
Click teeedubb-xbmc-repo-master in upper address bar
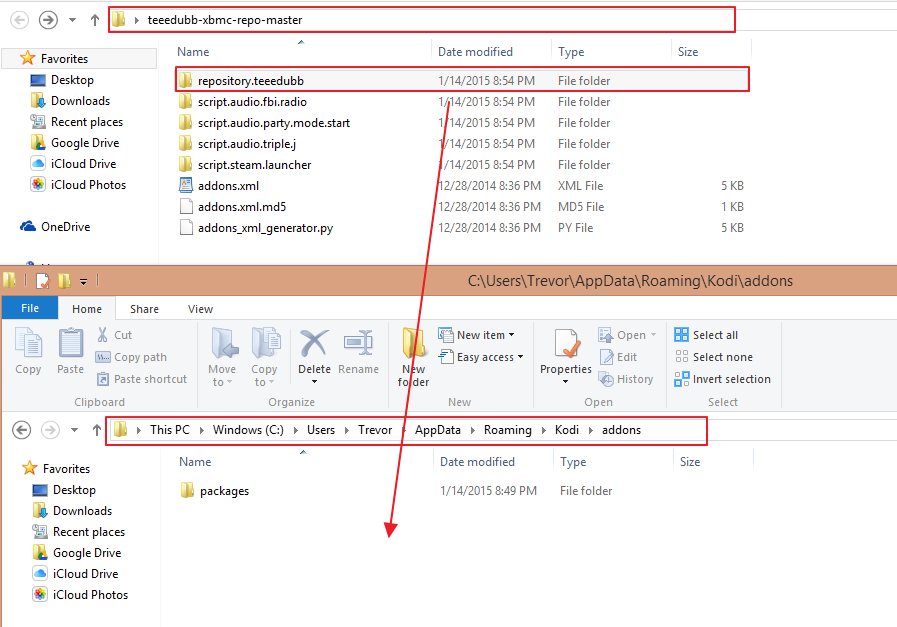[x=225, y=19]
